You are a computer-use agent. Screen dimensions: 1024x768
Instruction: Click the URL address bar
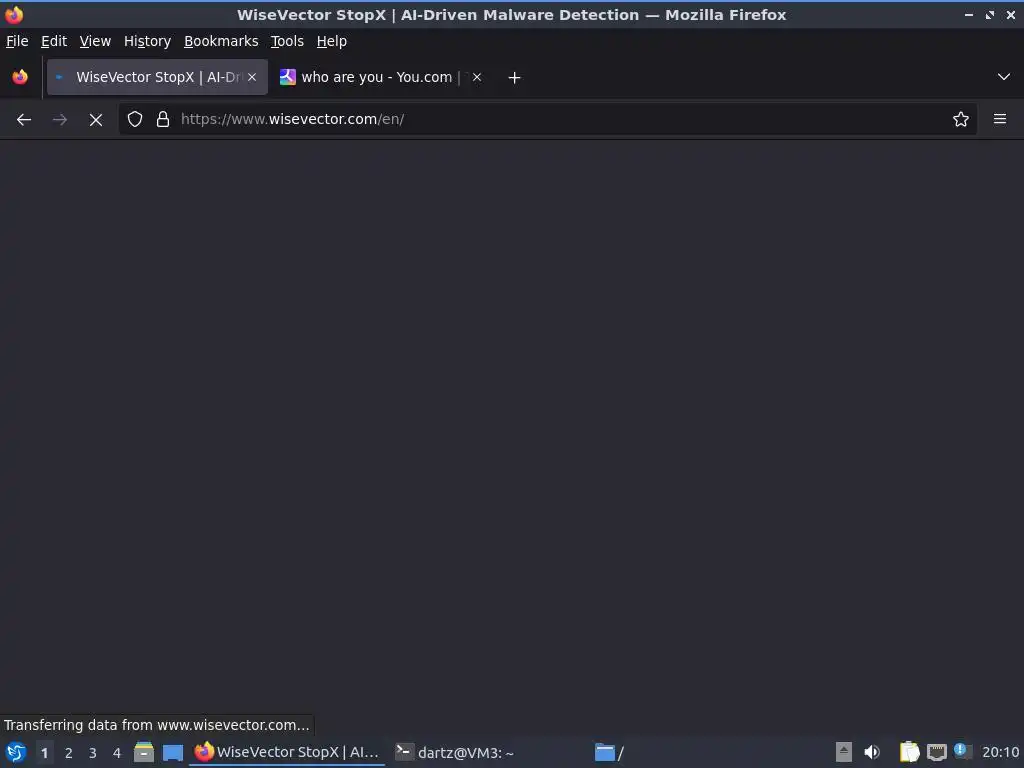coord(547,120)
